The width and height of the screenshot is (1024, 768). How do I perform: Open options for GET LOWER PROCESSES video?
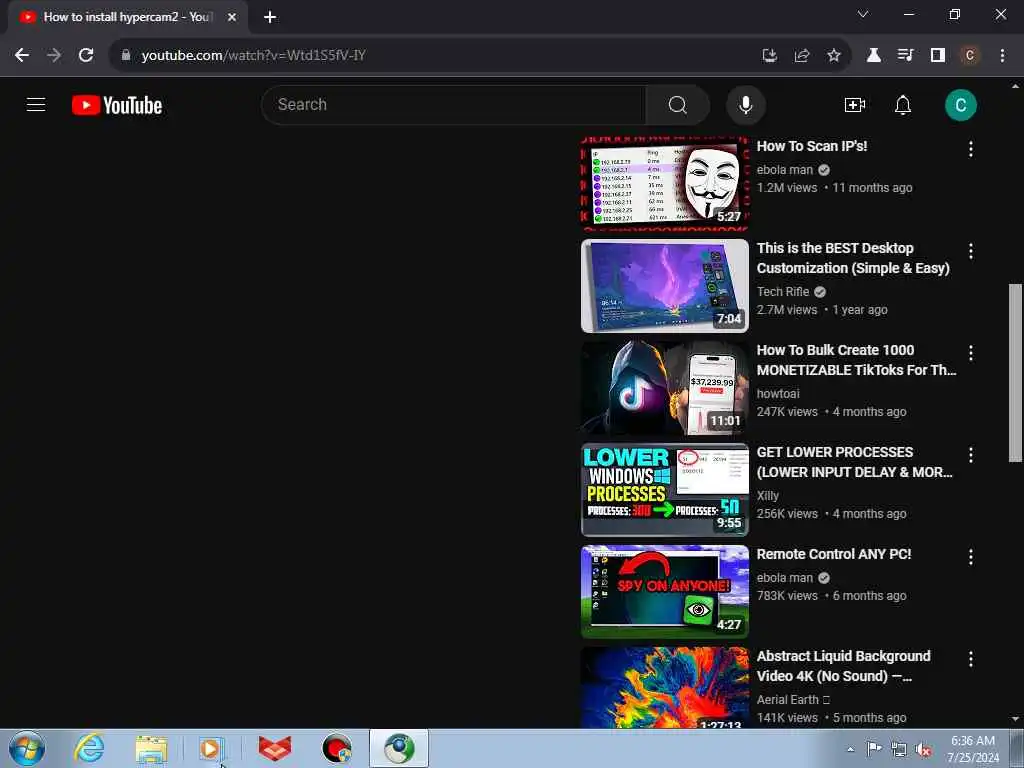click(970, 455)
